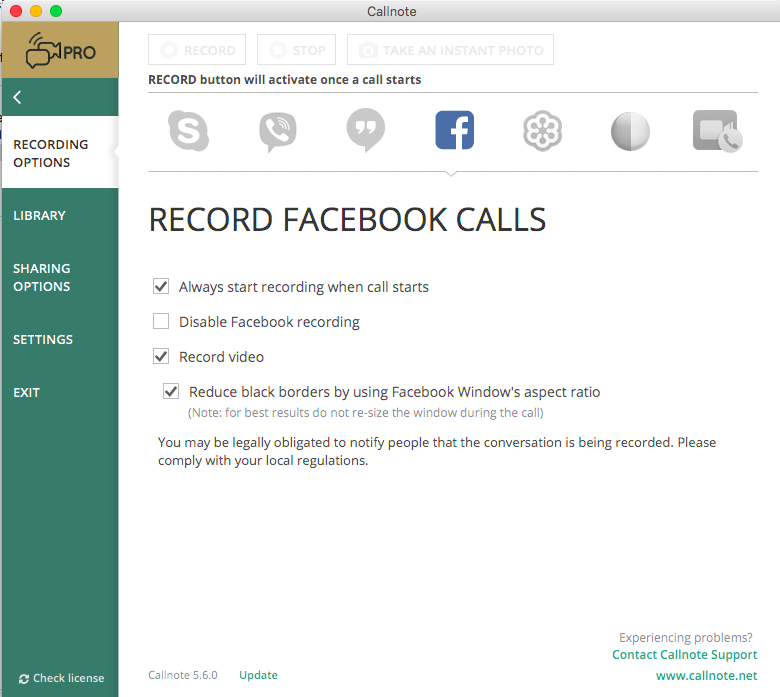Open Contact Callnote Support link
Viewport: 780px width, 697px height.
pos(684,655)
